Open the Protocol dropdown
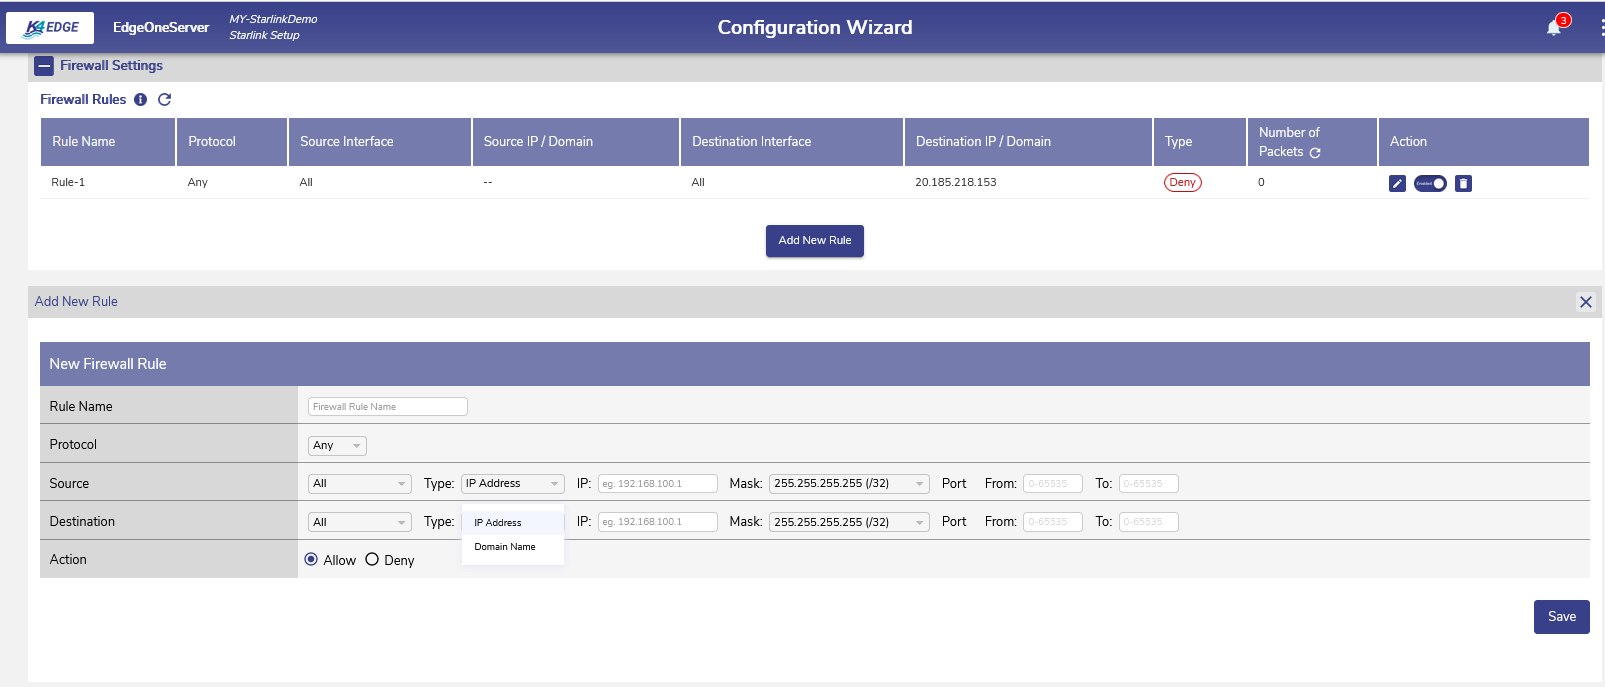Viewport: 1605px width, 687px height. tap(337, 446)
